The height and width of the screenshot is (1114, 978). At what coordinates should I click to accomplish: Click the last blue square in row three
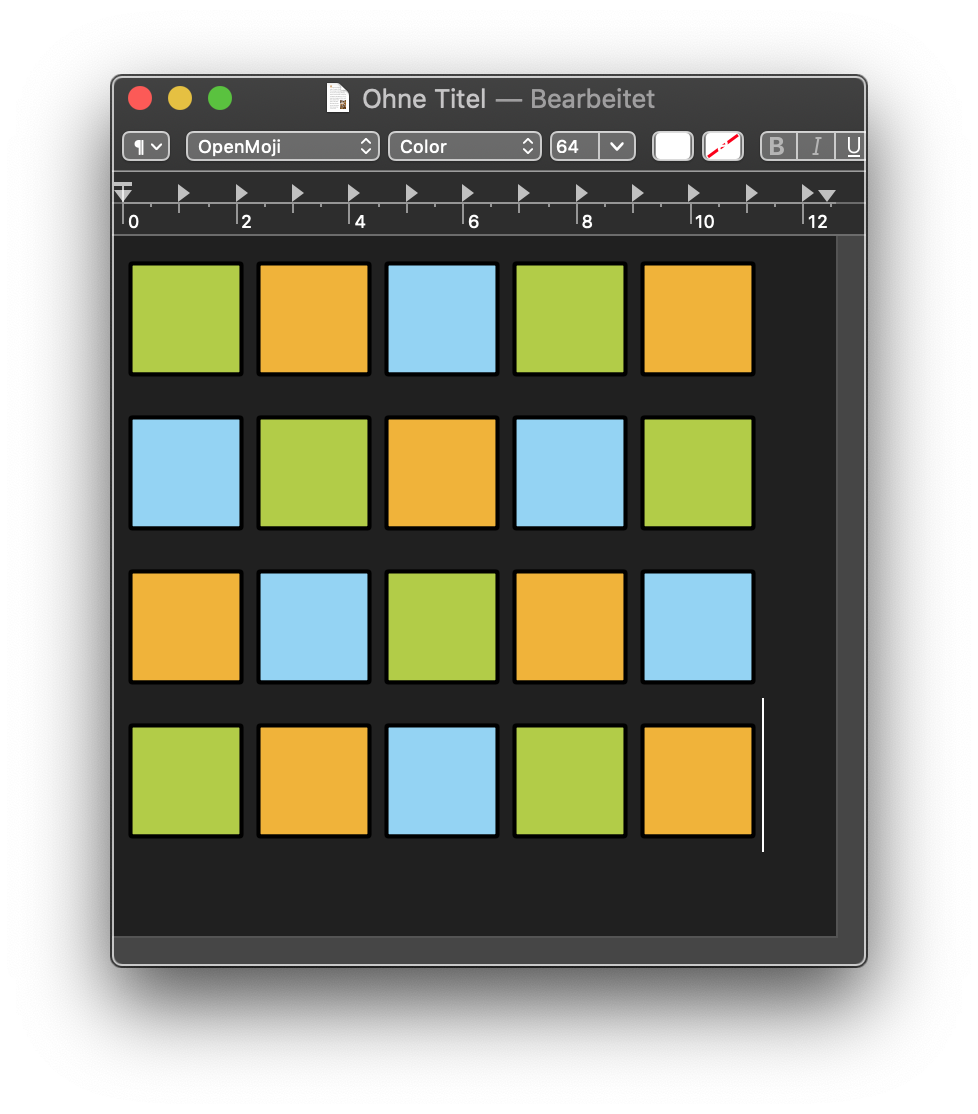697,627
